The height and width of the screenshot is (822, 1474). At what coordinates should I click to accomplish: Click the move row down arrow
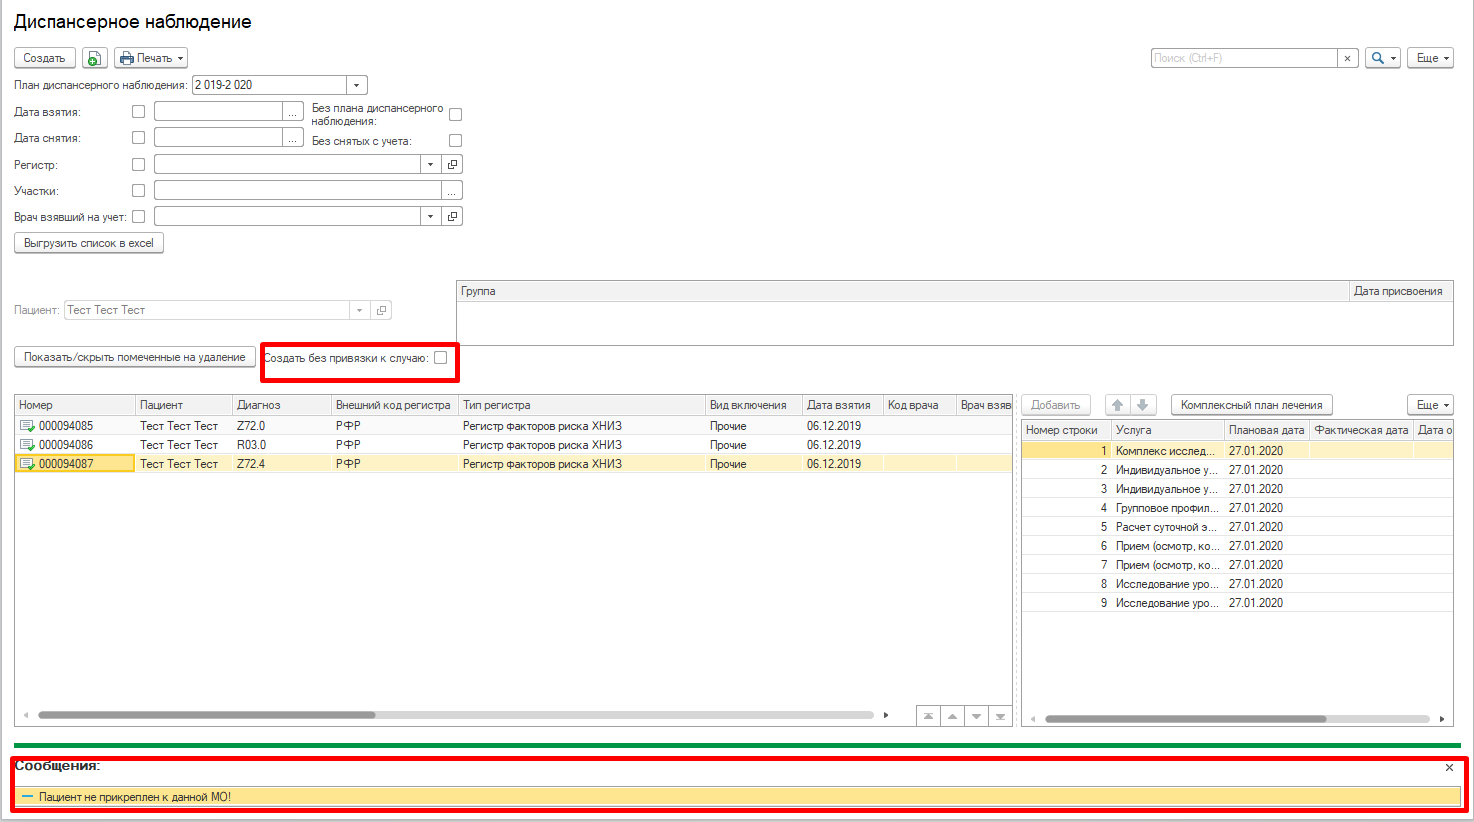(x=1143, y=405)
